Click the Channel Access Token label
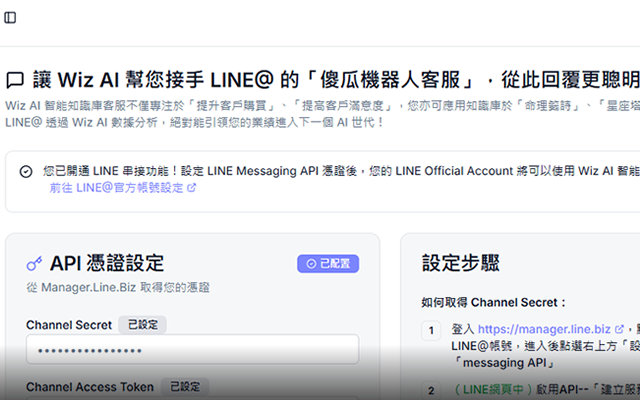The width and height of the screenshot is (640, 400). (x=90, y=386)
